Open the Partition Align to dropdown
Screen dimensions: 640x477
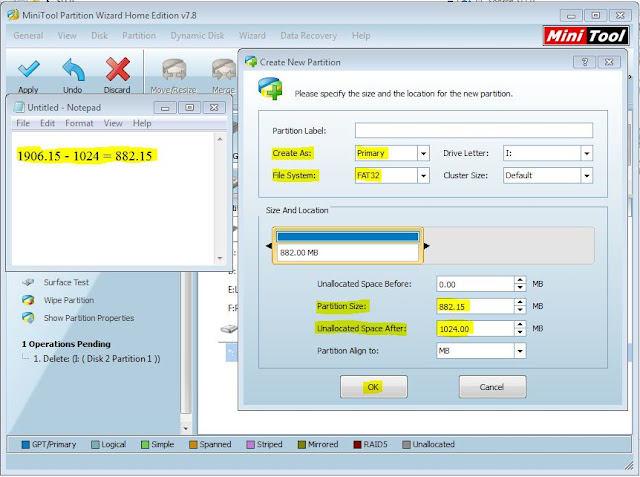[x=520, y=351]
